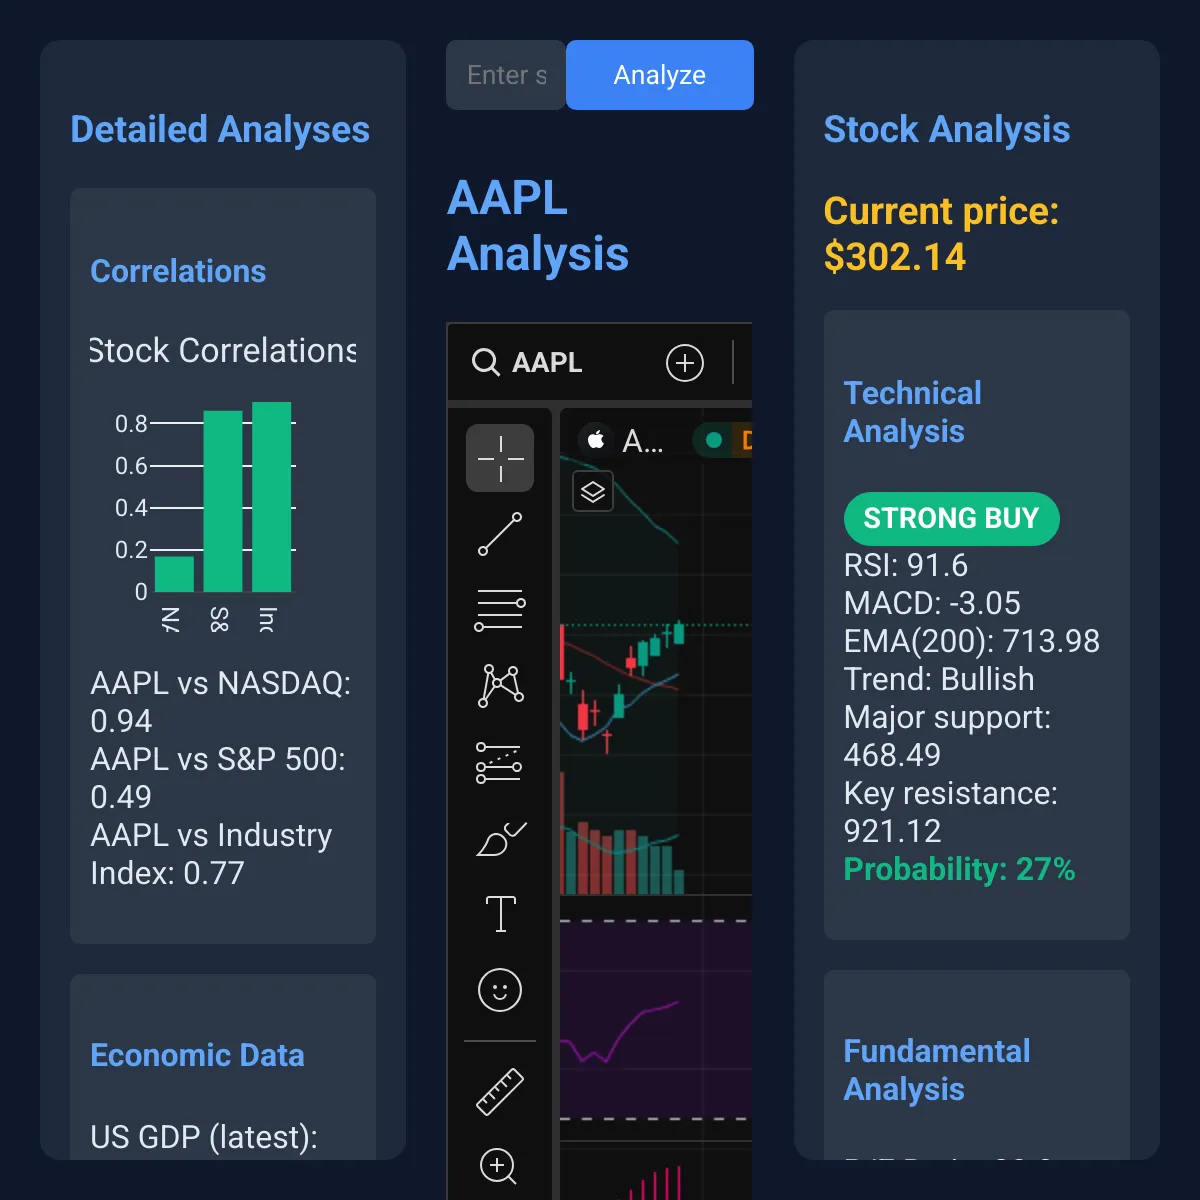Select the ruler measure tool
1200x1200 pixels.
pyautogui.click(x=500, y=1091)
